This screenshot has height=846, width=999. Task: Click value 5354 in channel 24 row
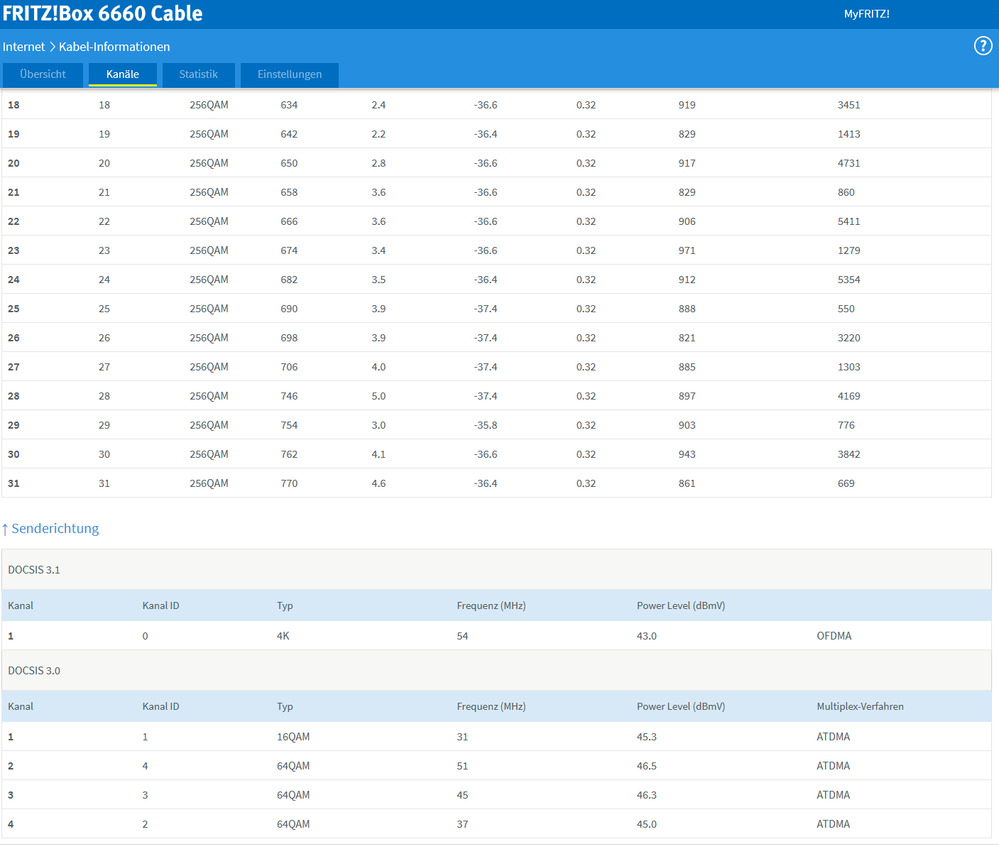[x=849, y=280]
